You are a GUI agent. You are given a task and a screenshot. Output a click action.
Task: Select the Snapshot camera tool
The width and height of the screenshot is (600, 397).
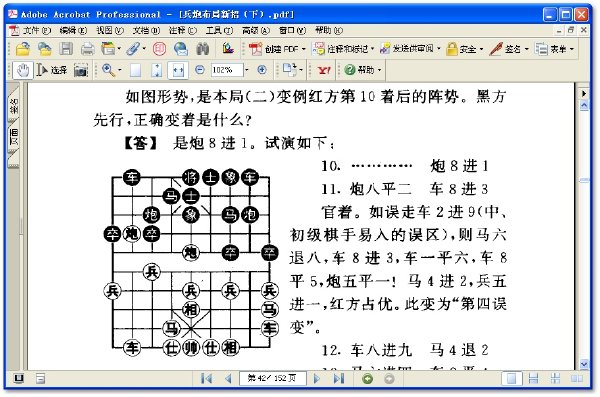[x=81, y=70]
